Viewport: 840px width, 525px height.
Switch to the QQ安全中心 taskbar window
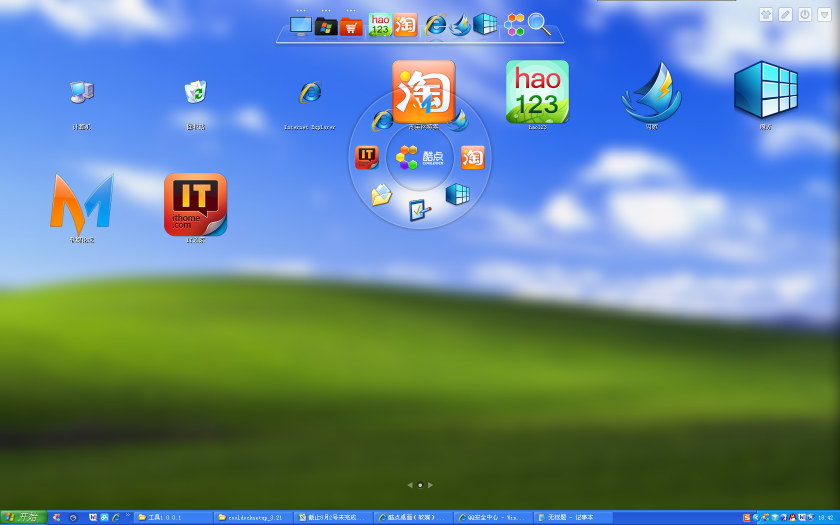[494, 518]
